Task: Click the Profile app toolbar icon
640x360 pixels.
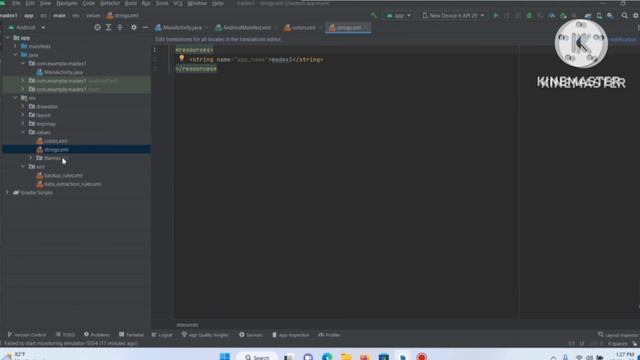Action: click(552, 16)
